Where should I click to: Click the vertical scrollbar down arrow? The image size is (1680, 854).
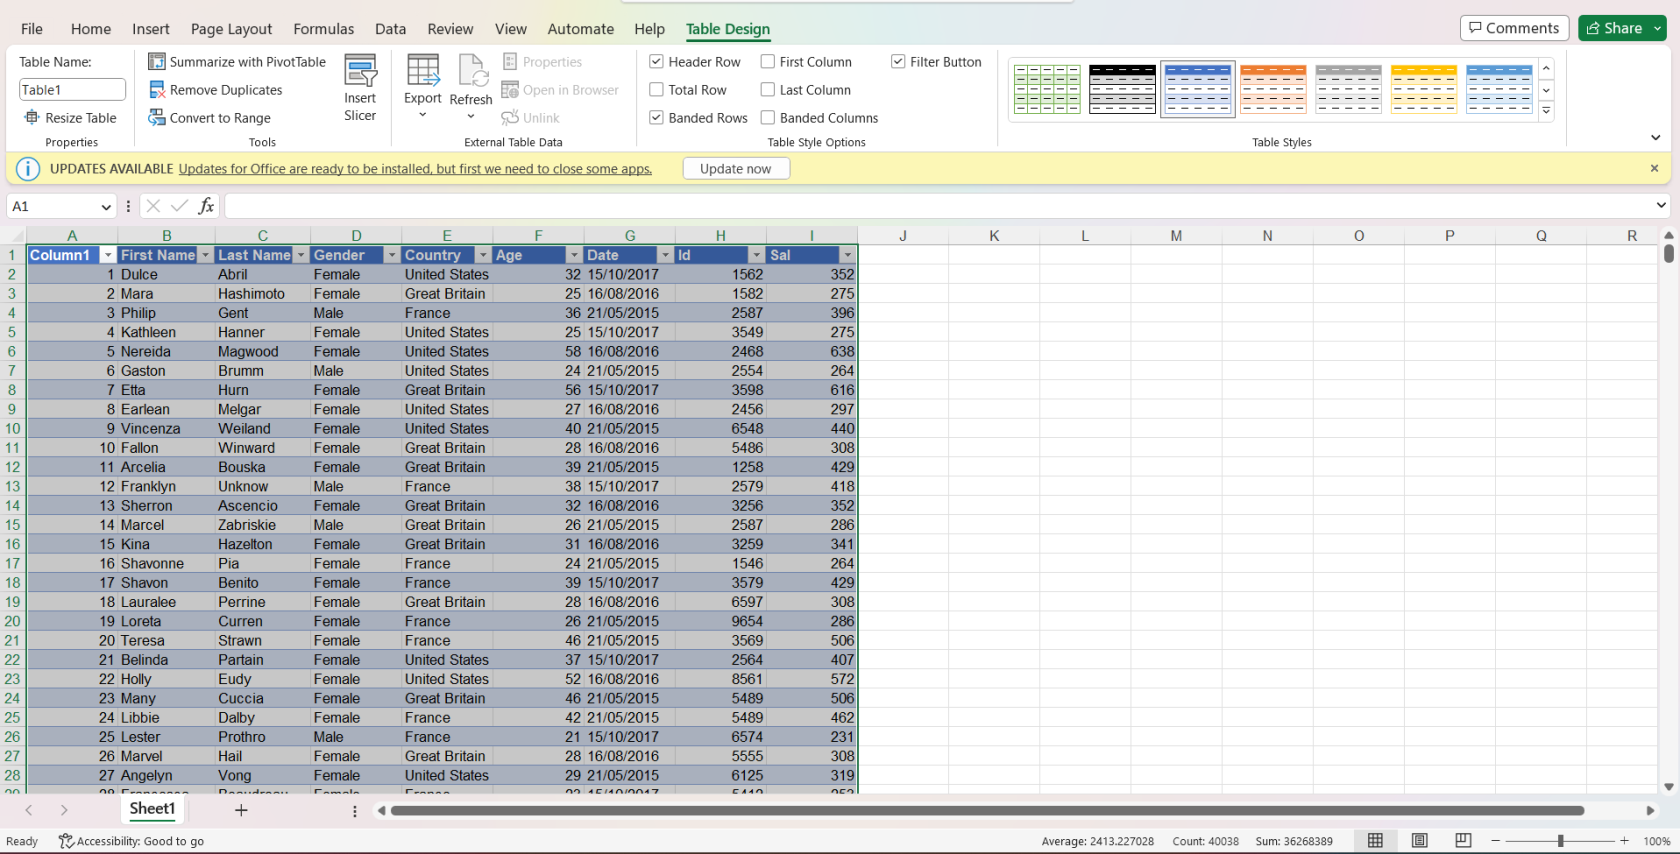pos(1669,787)
